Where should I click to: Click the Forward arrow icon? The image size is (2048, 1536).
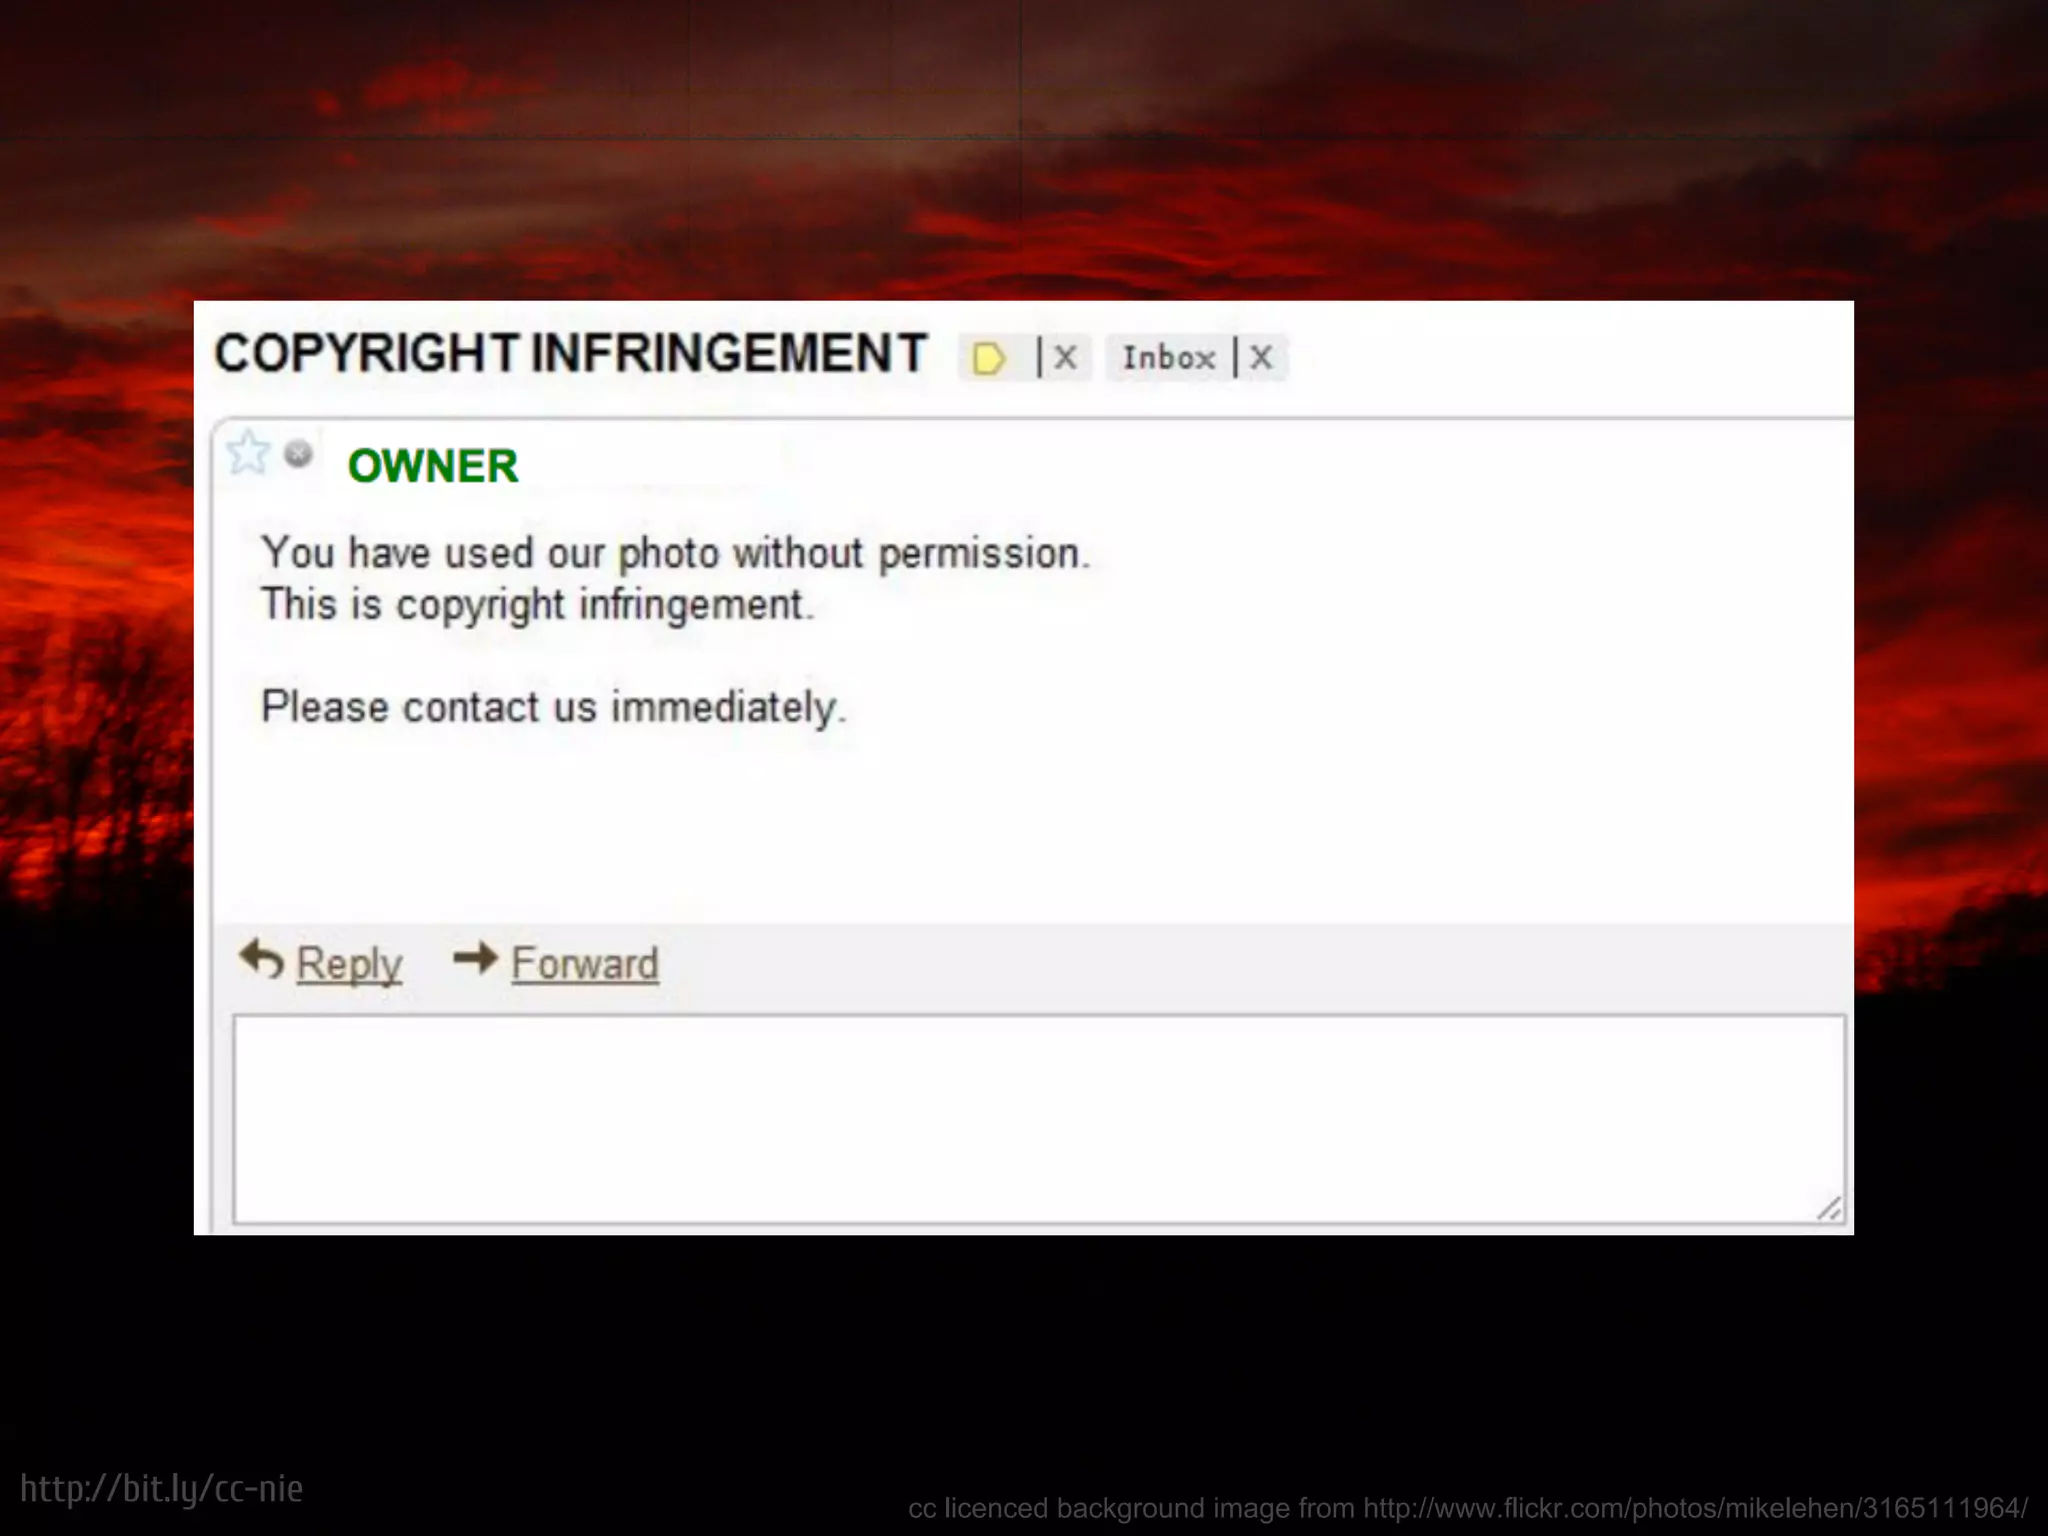(475, 958)
